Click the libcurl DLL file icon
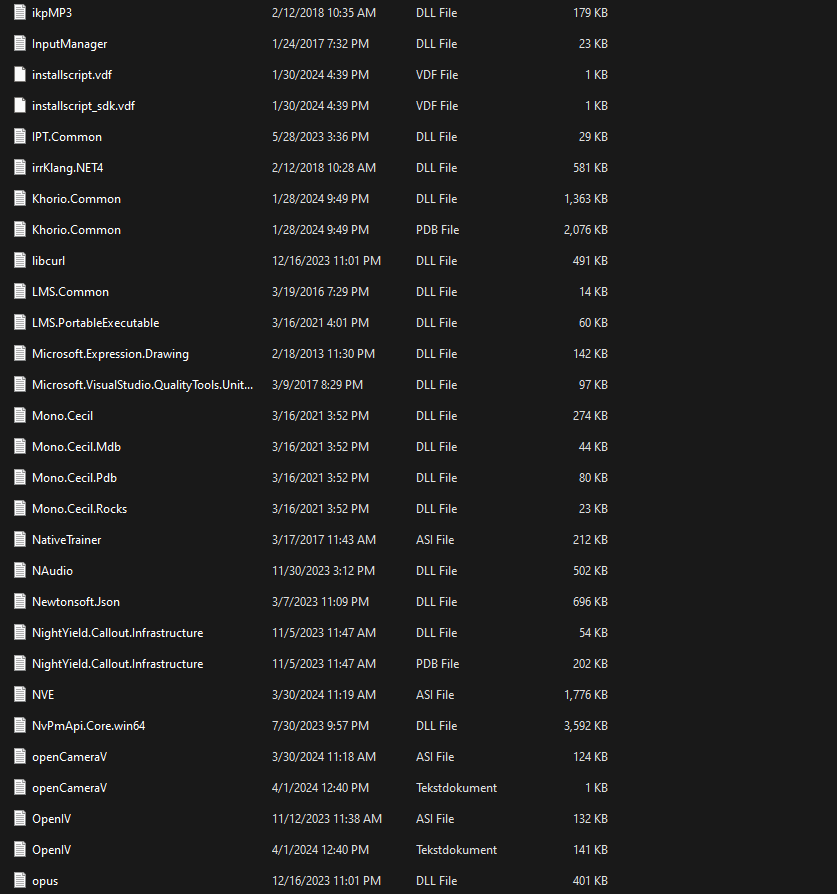 coord(20,261)
